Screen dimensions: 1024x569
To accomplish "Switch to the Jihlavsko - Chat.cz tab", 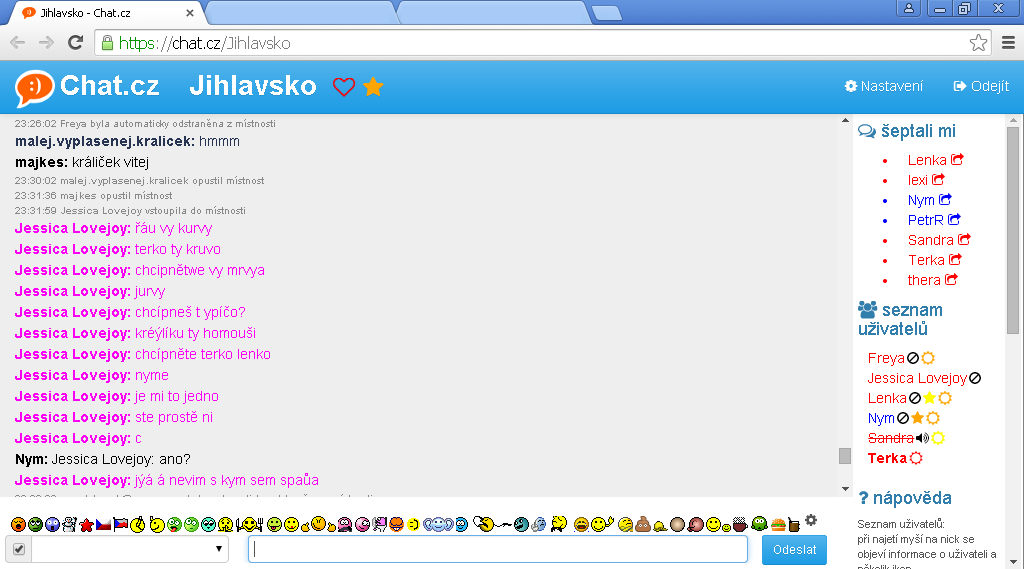I will coord(108,13).
